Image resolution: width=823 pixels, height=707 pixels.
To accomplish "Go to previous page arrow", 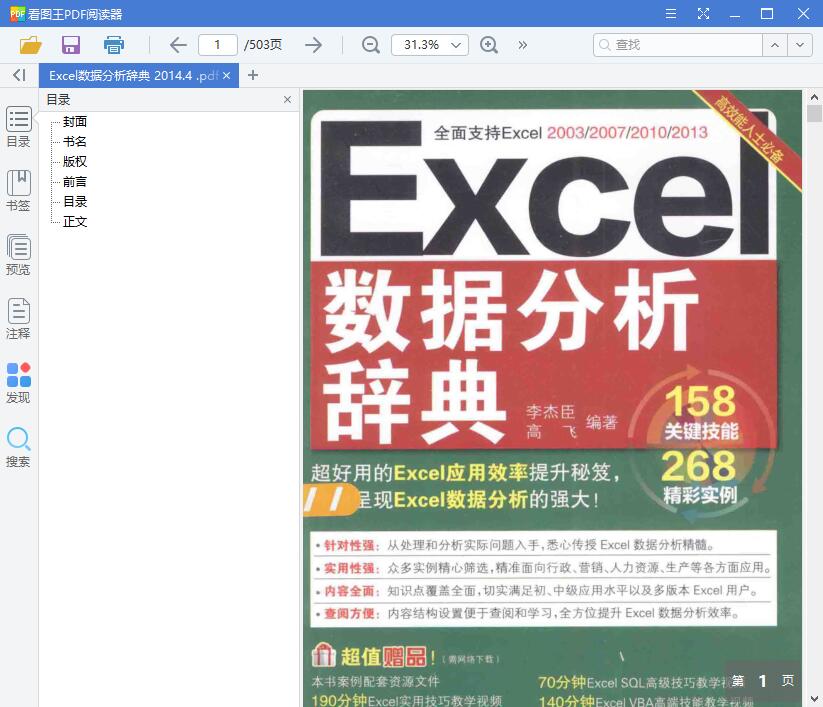I will (178, 45).
